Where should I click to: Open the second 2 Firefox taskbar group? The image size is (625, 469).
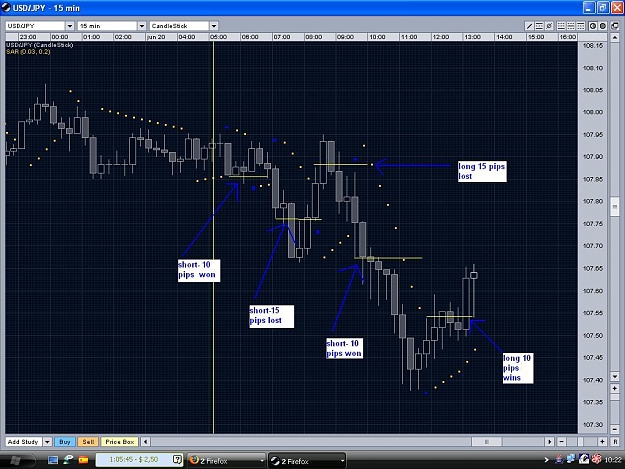point(307,461)
